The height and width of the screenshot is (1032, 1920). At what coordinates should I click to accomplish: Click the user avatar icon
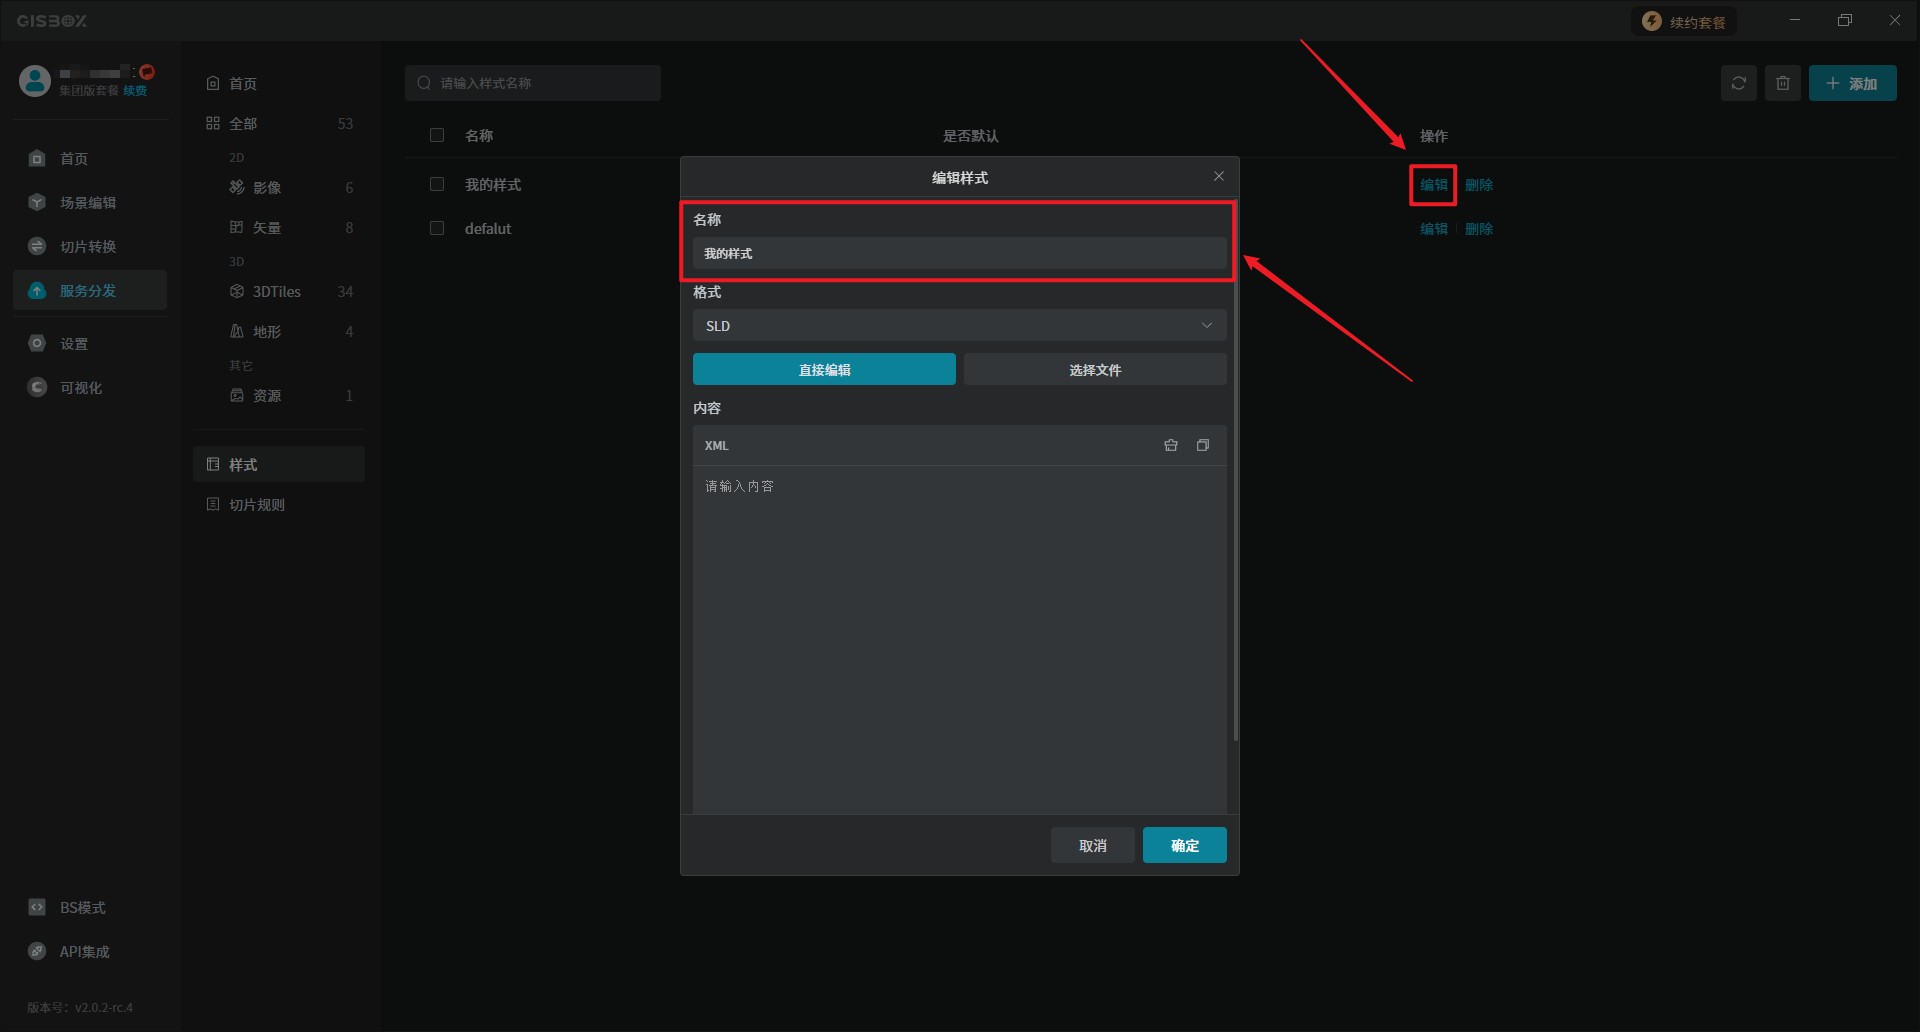click(35, 81)
